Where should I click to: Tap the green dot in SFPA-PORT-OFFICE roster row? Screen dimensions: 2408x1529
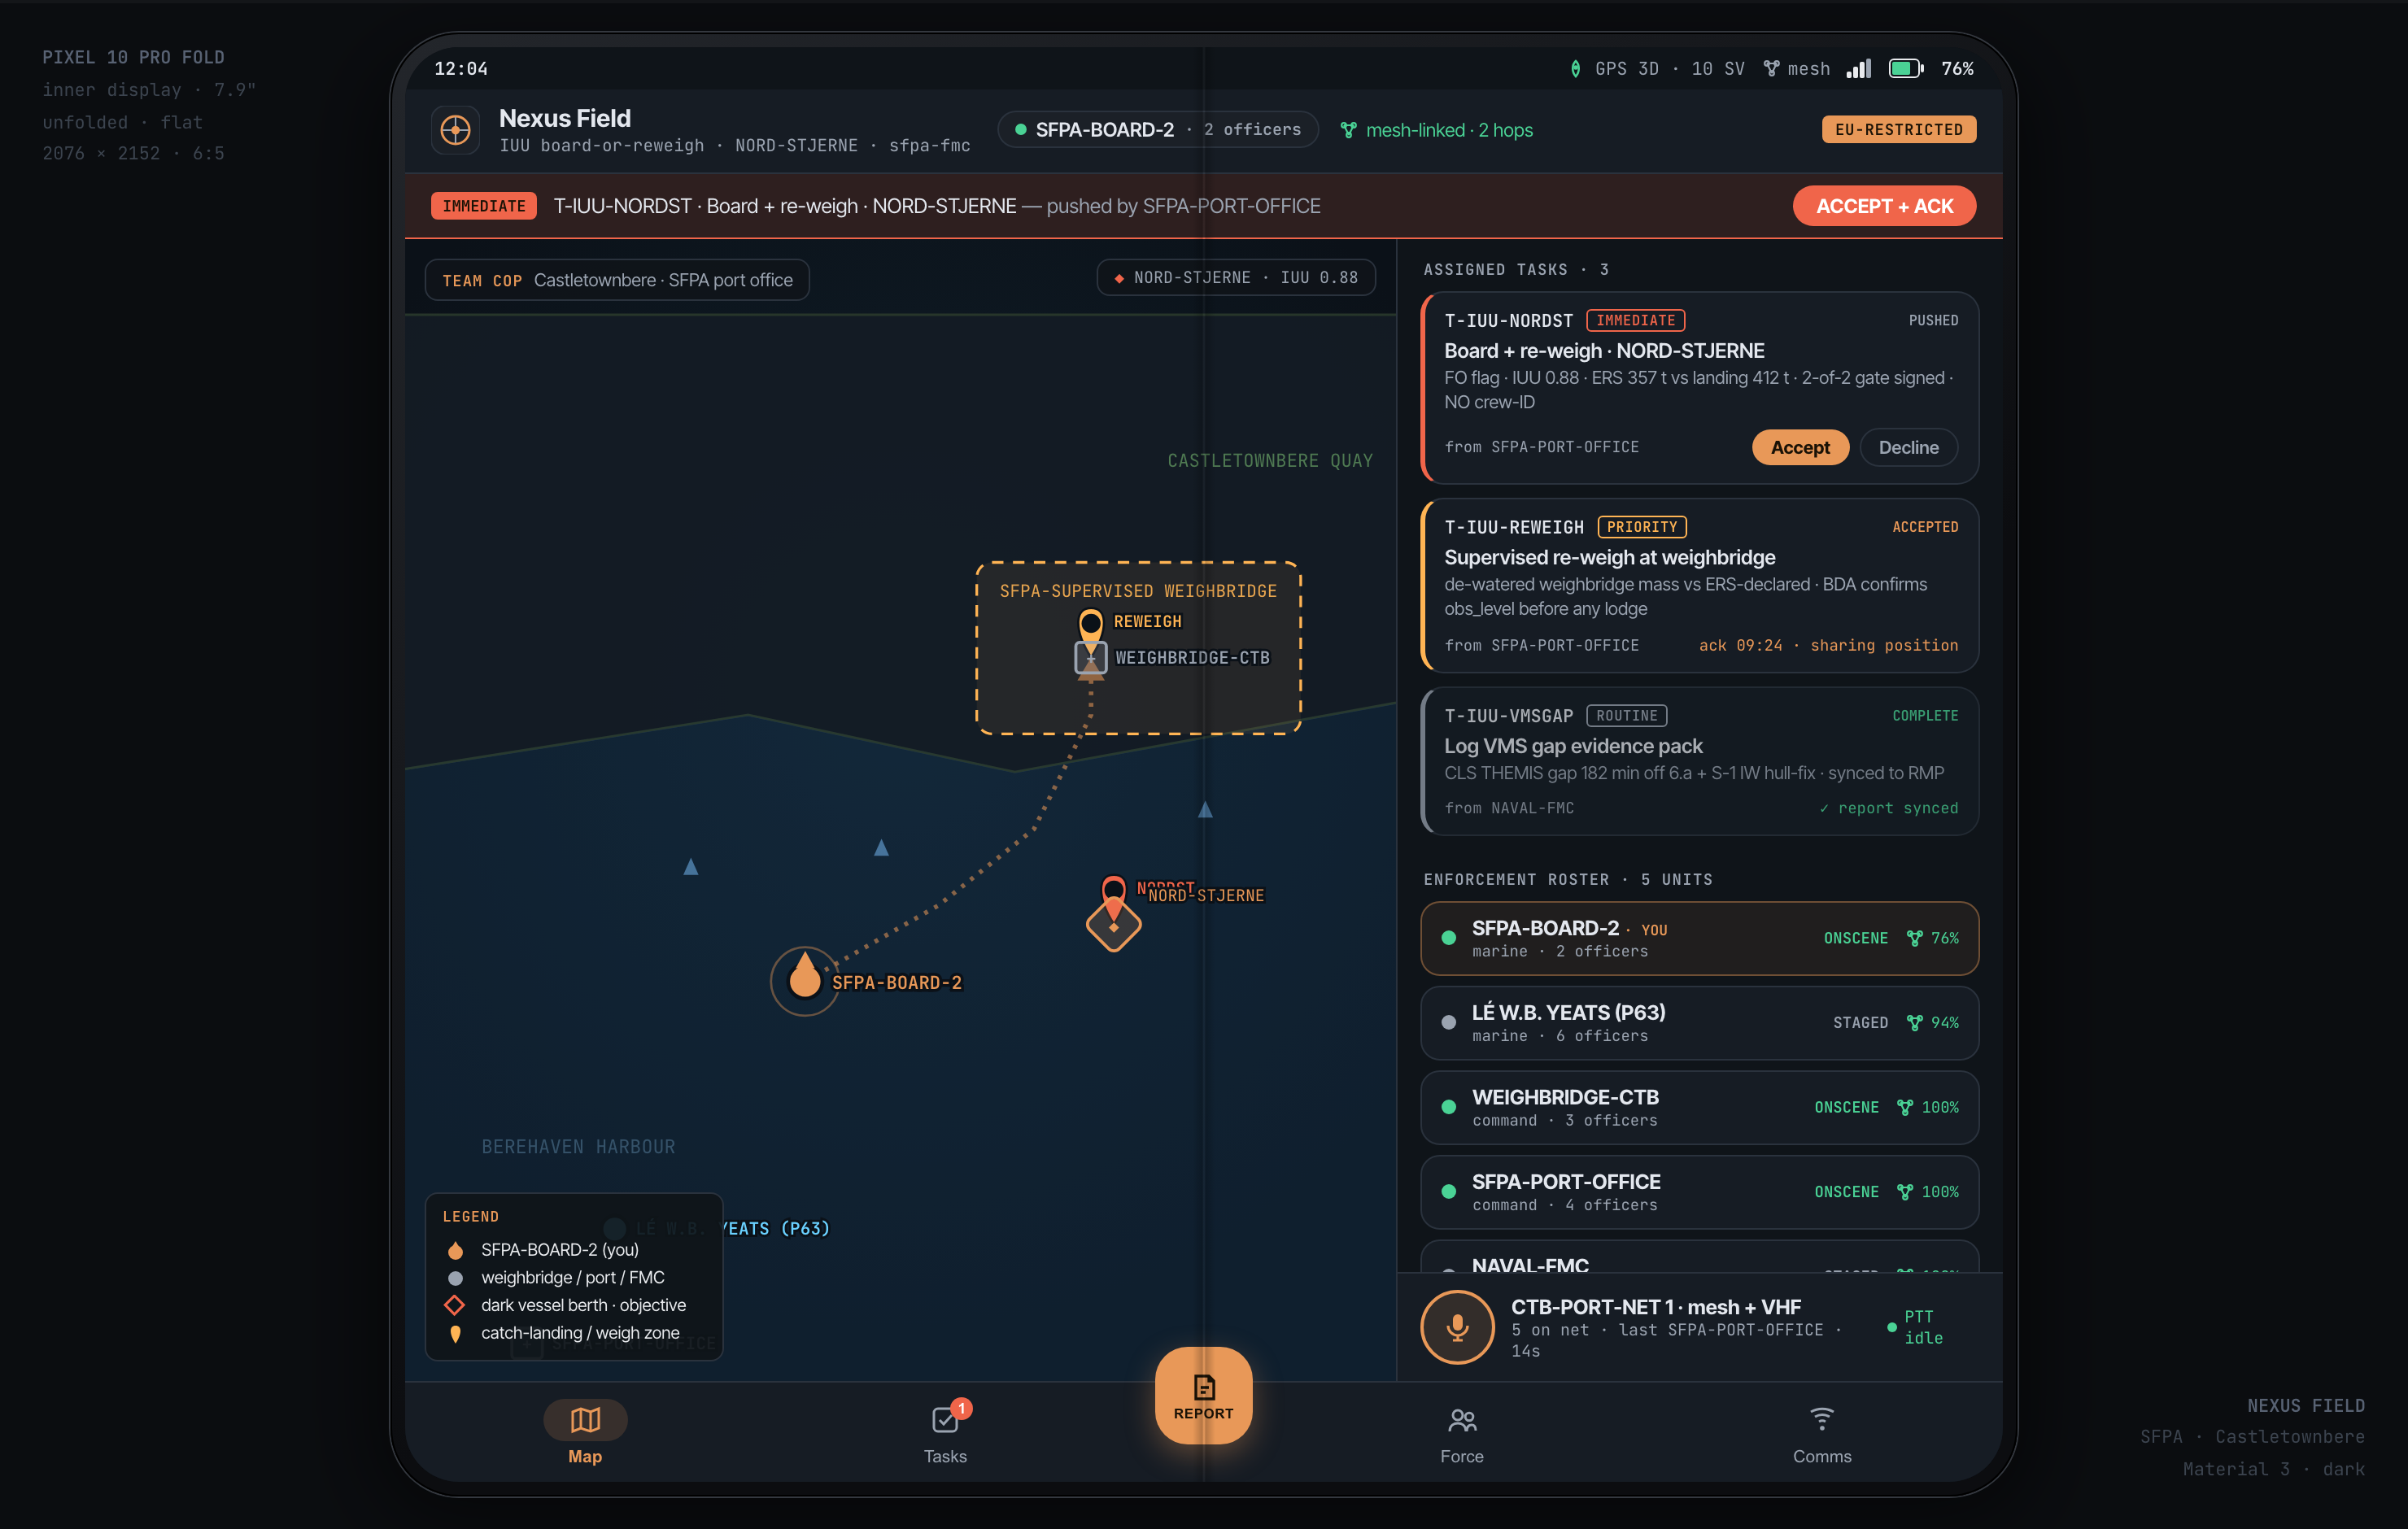click(1448, 1191)
